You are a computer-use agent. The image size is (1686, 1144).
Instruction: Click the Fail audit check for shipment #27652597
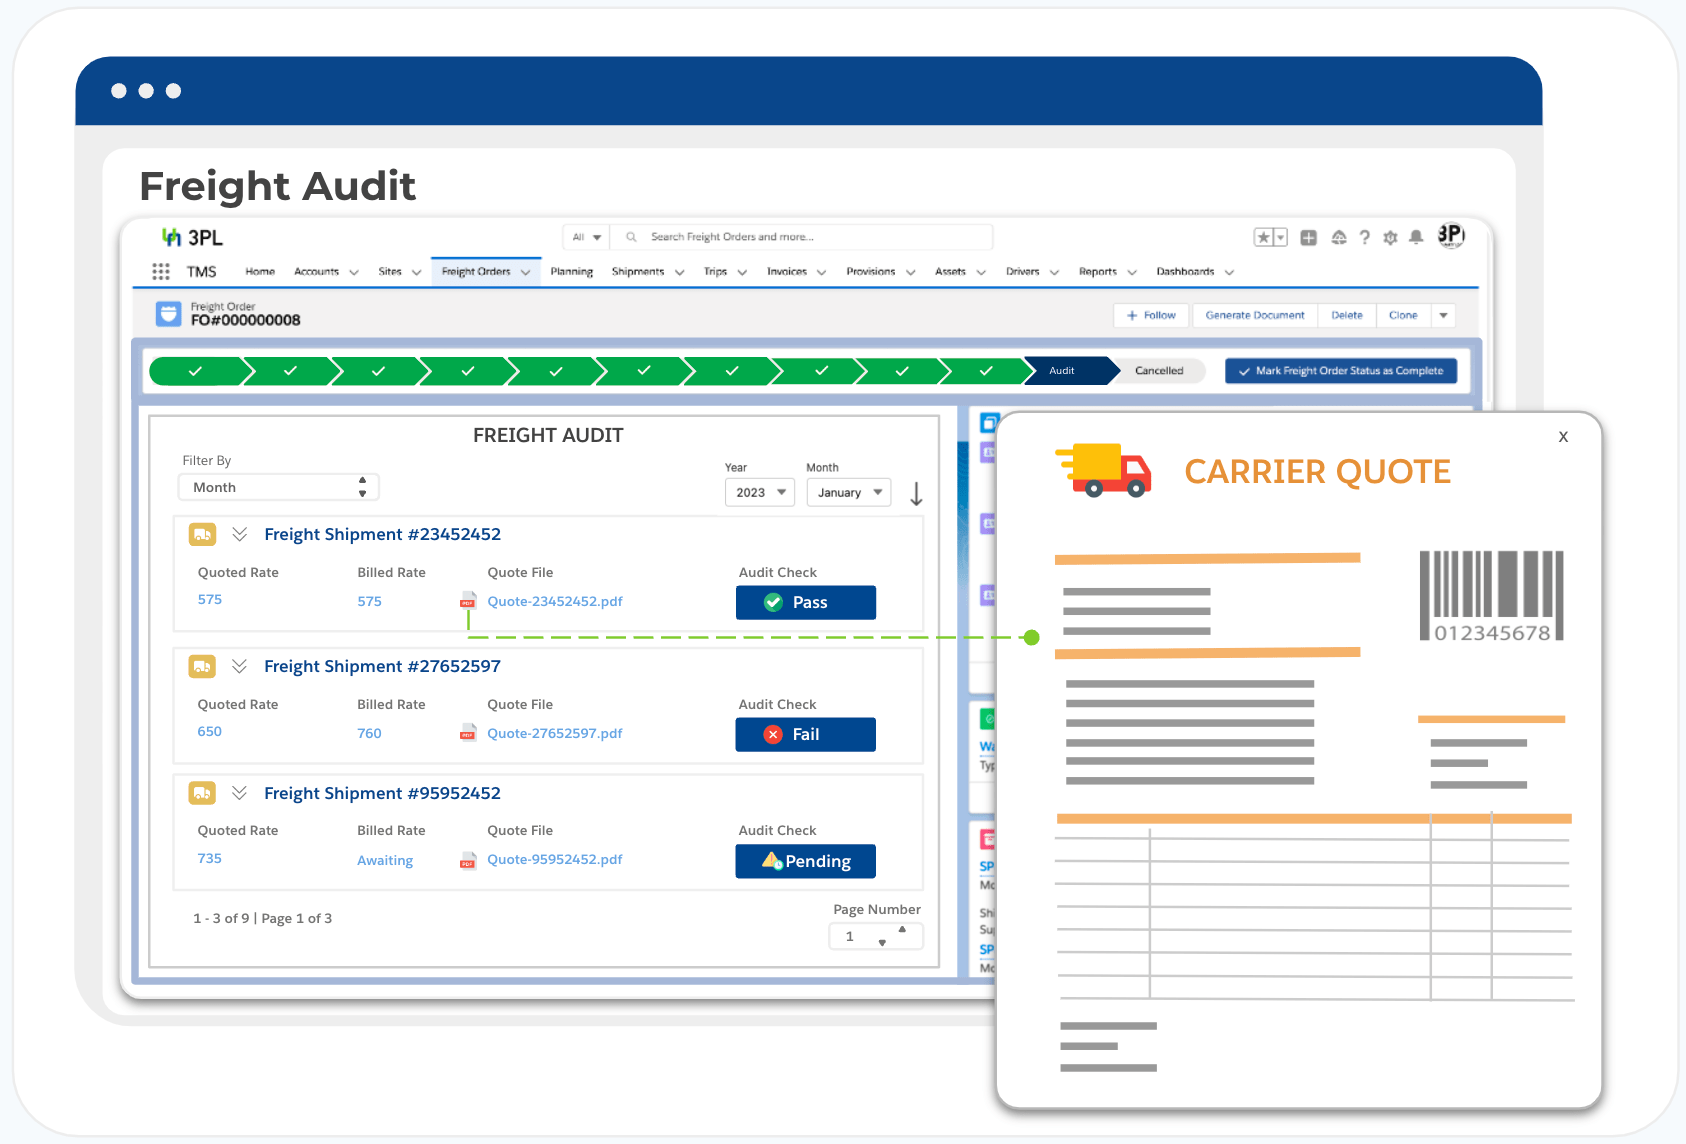pyautogui.click(x=805, y=734)
